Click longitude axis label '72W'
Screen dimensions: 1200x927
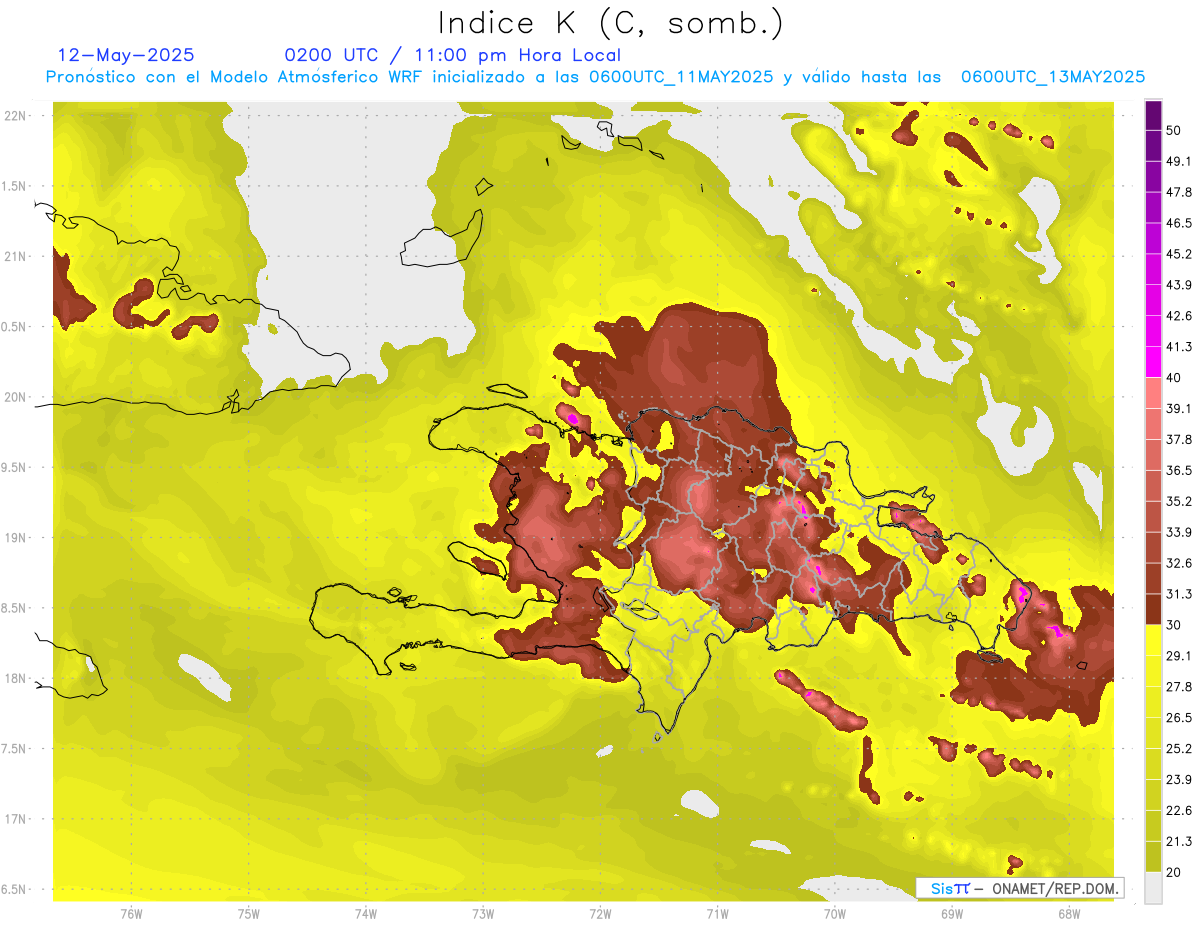tap(600, 913)
